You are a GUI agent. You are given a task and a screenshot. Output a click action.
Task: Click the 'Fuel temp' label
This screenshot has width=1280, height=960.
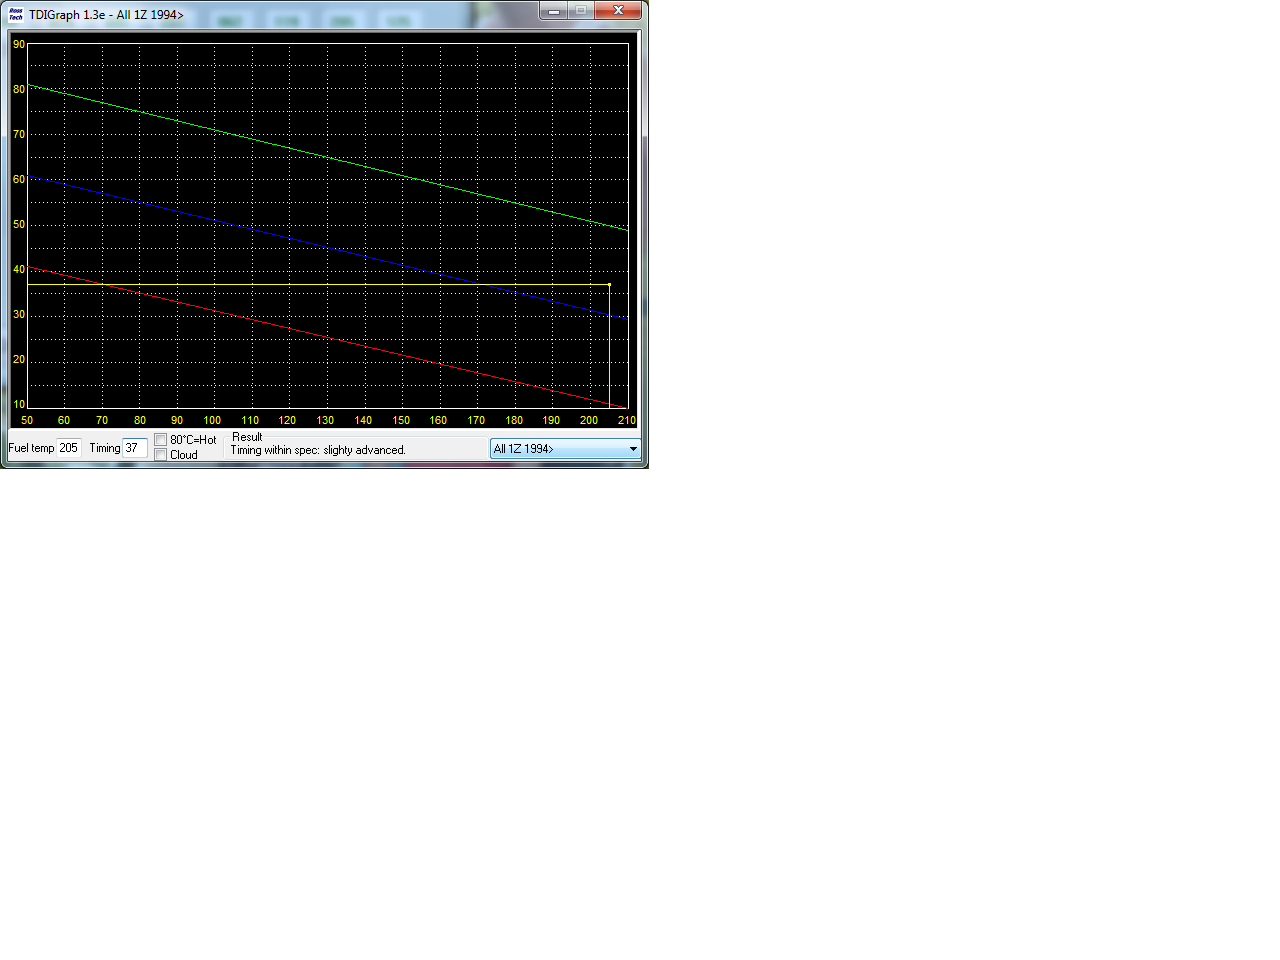pos(31,448)
